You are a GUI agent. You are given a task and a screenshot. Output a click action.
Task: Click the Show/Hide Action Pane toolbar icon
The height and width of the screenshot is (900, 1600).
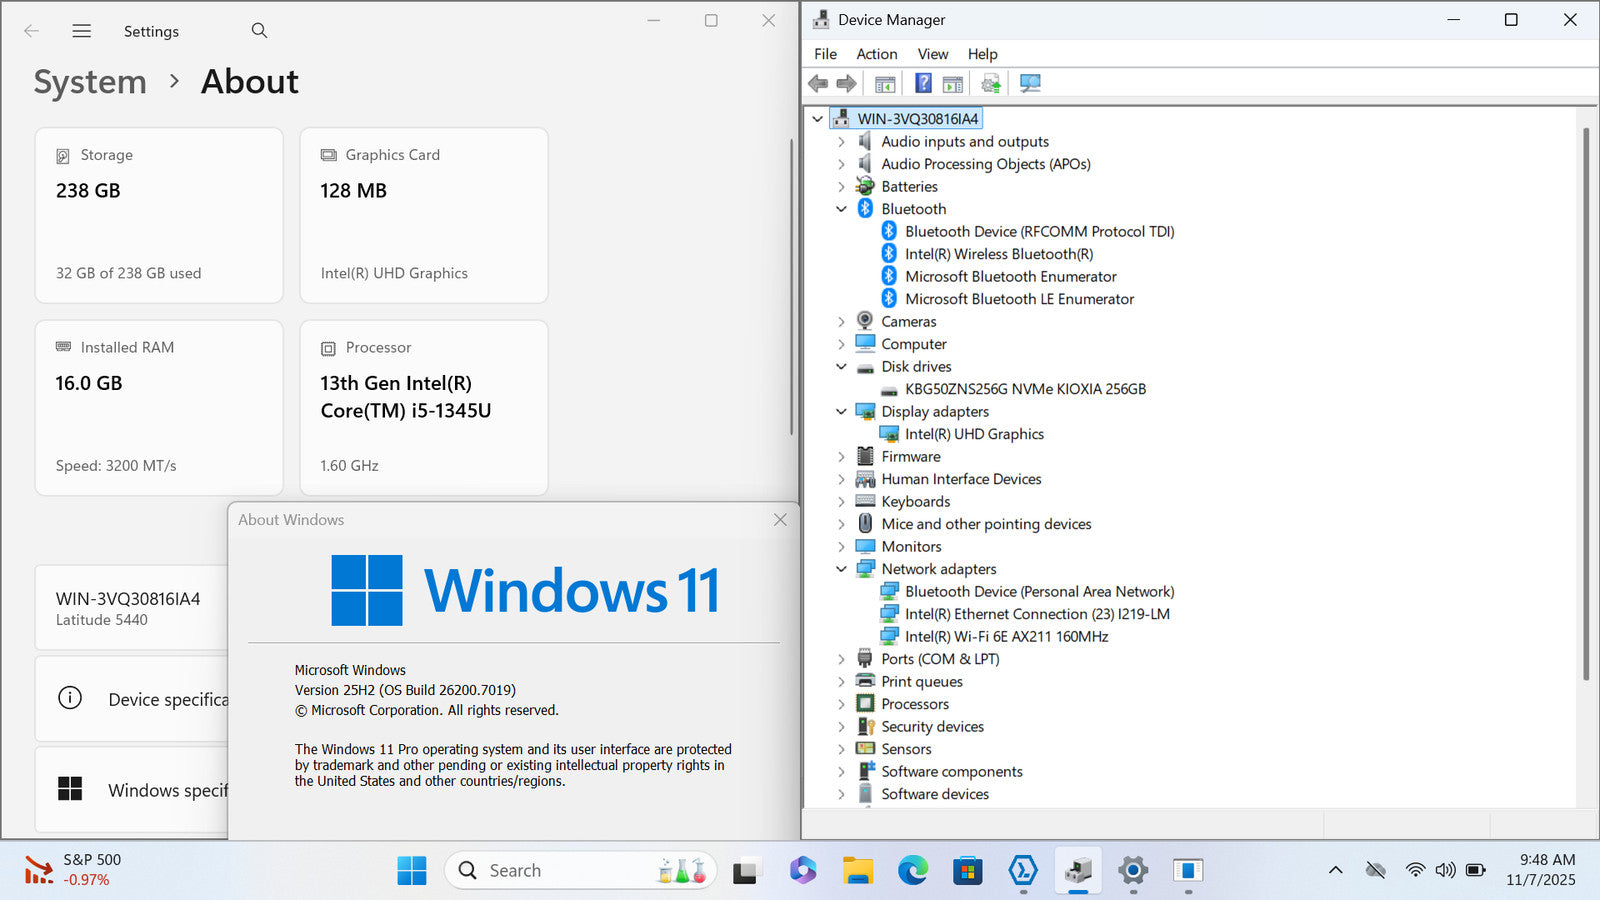point(953,84)
